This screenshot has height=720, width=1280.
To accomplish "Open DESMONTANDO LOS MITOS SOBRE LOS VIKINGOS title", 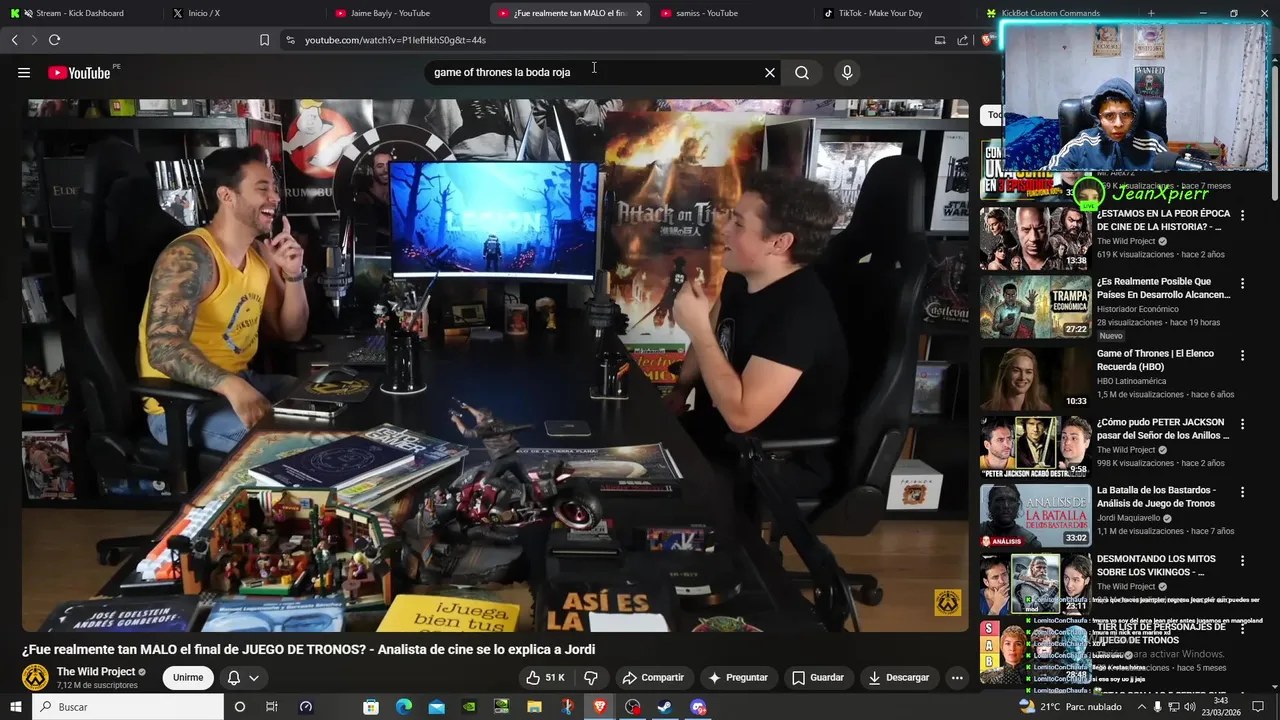I will tap(1157, 565).
